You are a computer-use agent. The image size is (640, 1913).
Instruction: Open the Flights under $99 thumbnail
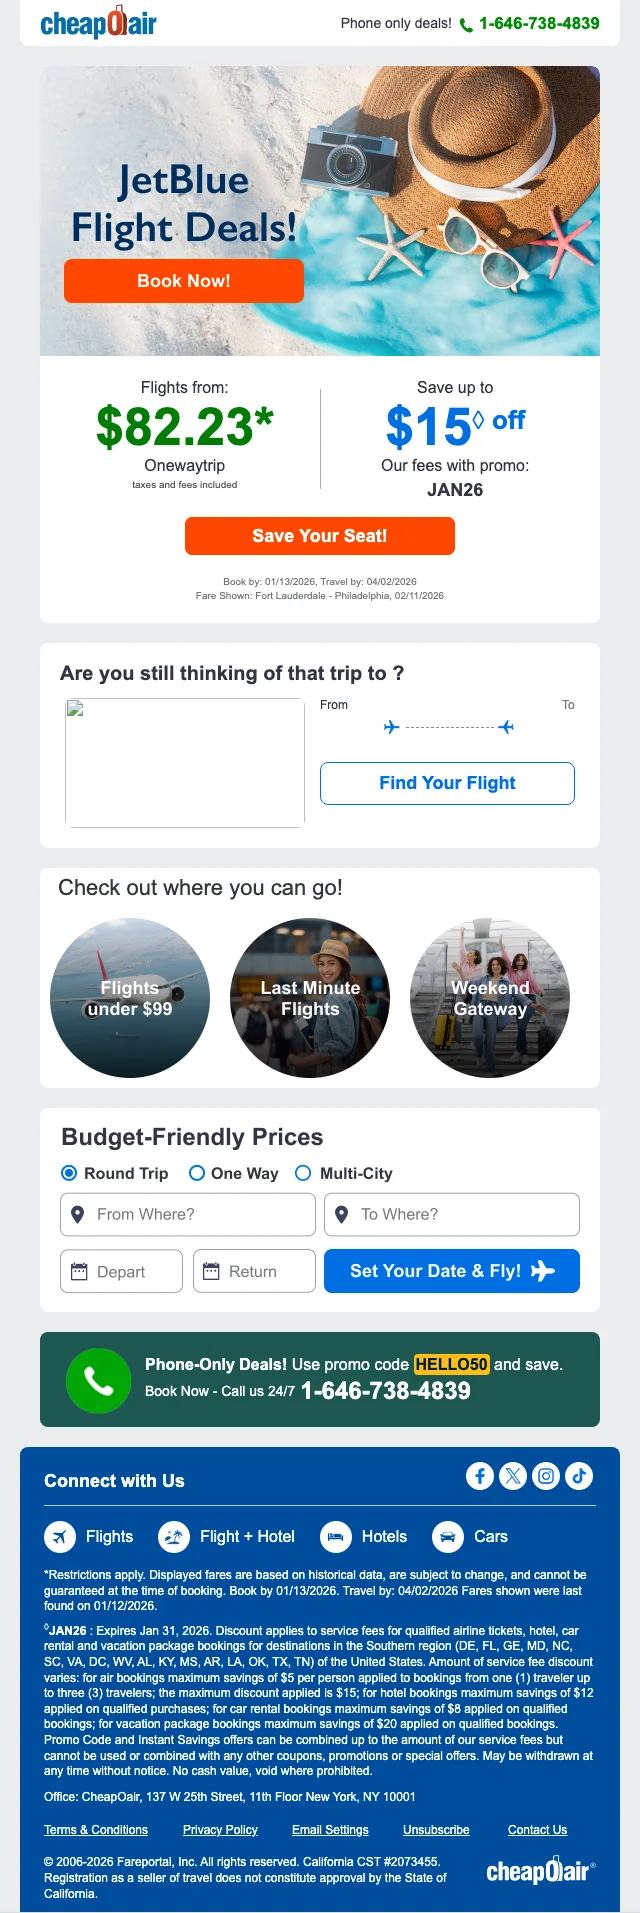tap(130, 998)
